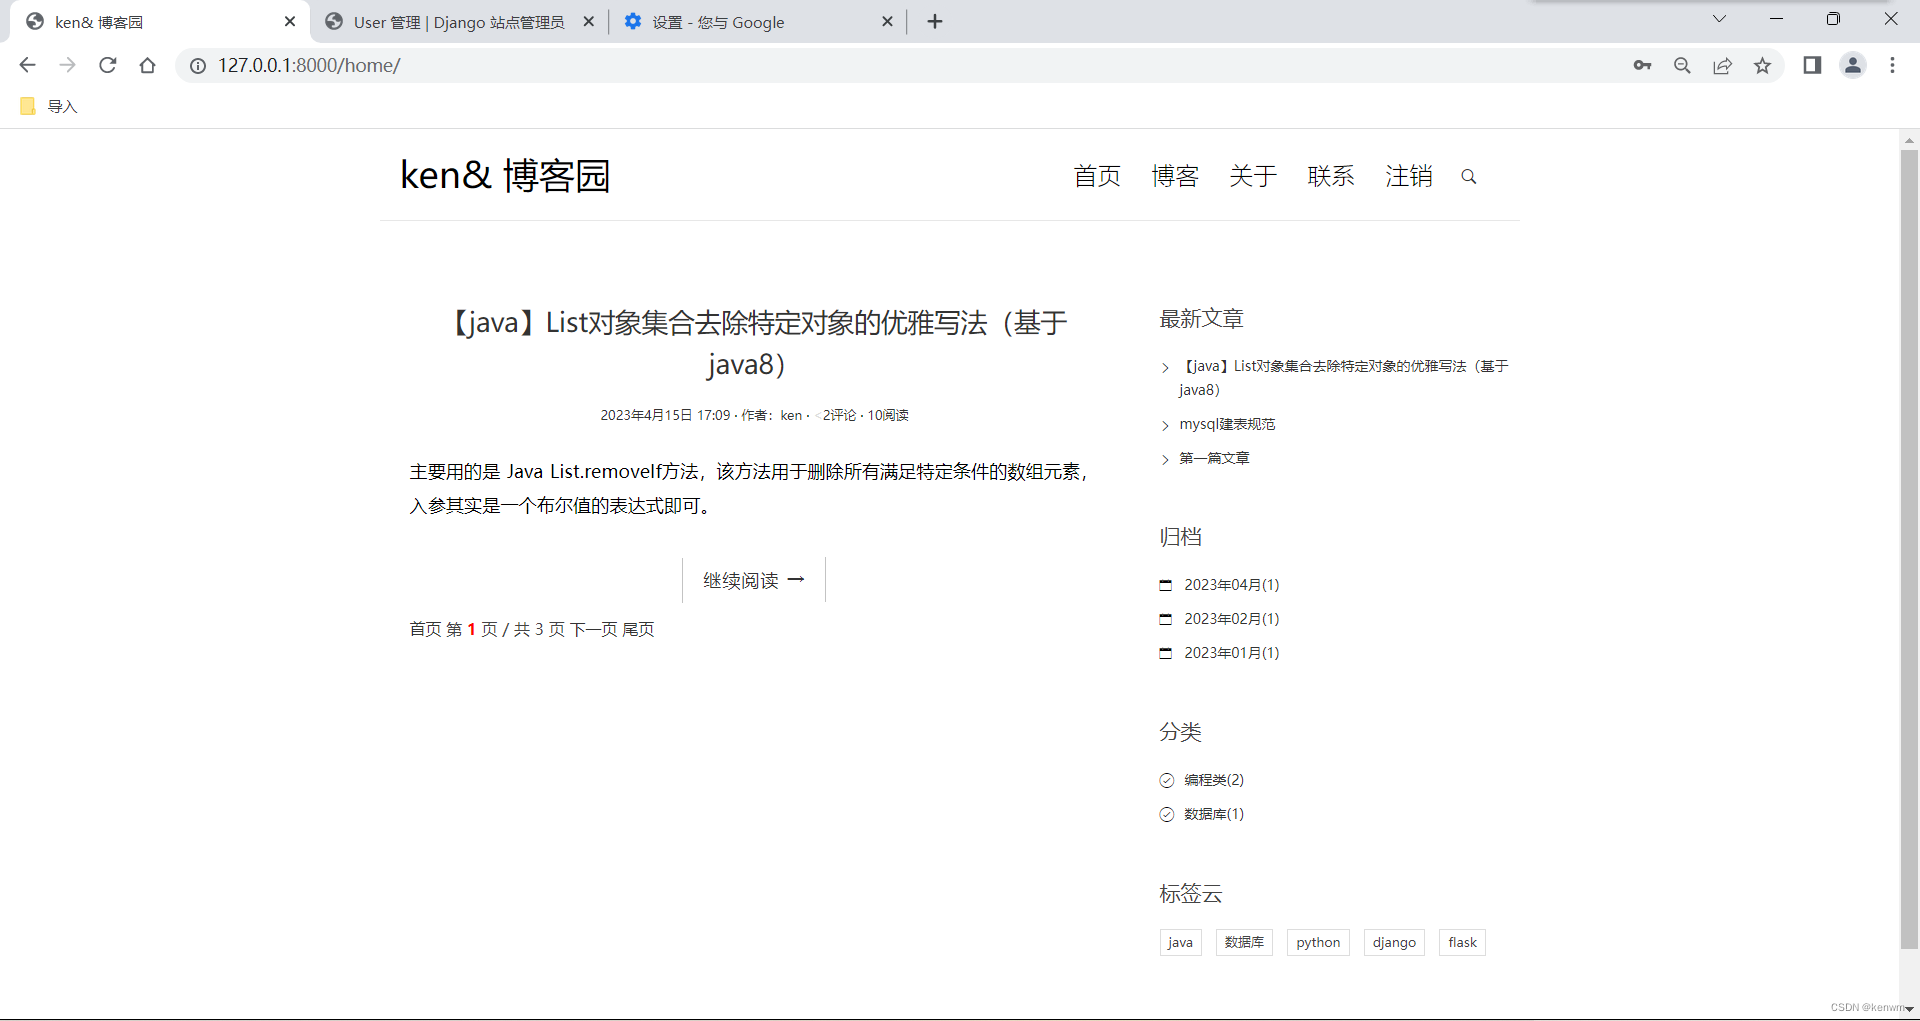
Task: Select the ken& 博客园 tab
Action: point(160,22)
